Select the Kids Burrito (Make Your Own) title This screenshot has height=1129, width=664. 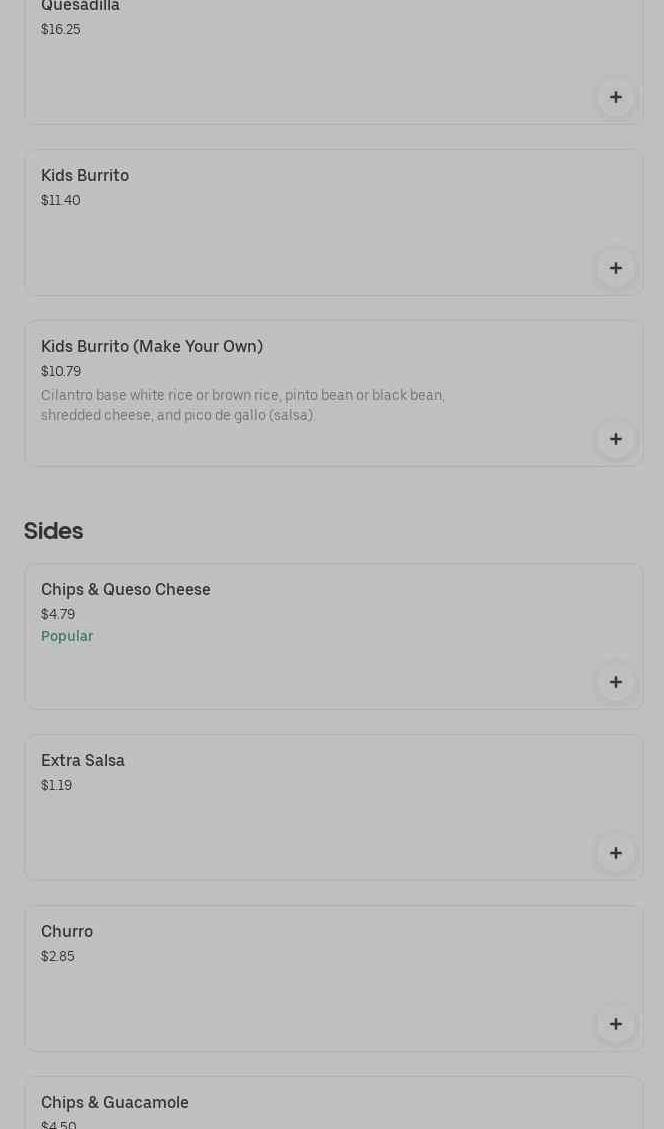pos(152,347)
